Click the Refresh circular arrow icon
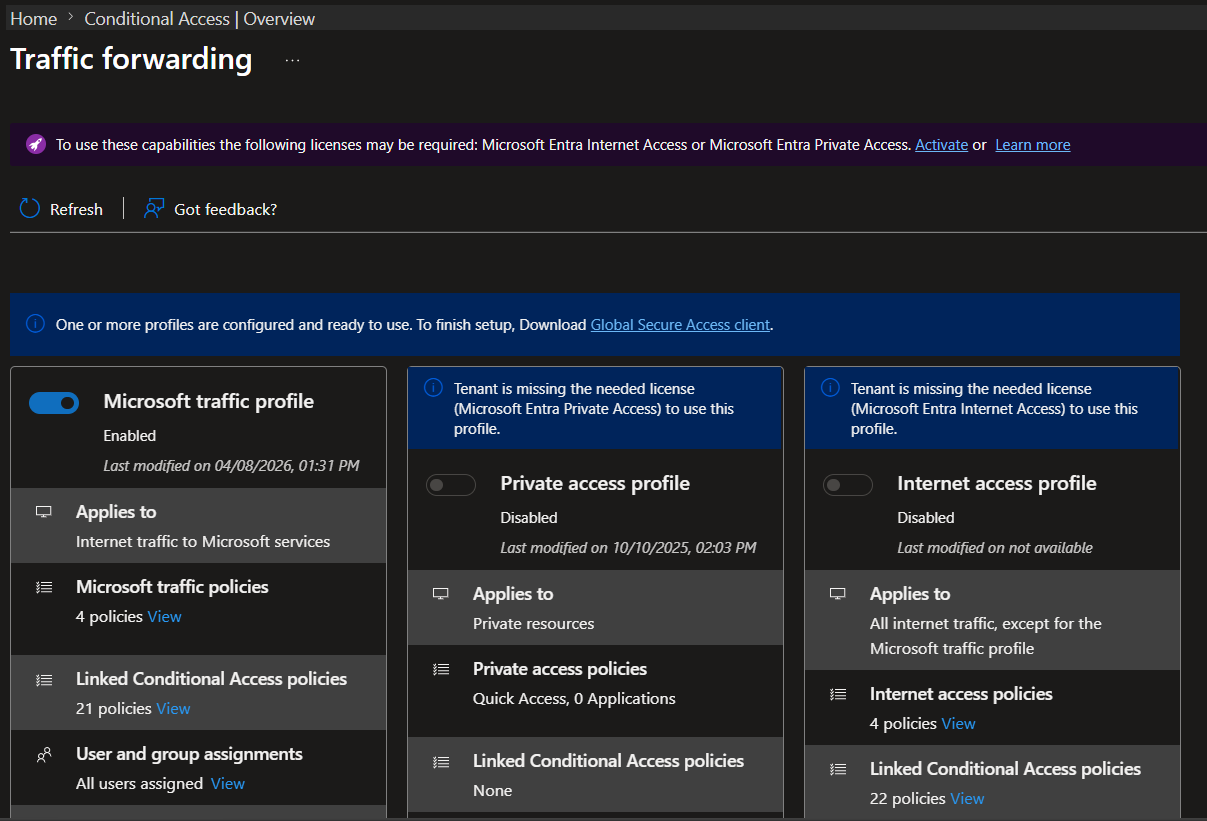The image size is (1207, 821). pyautogui.click(x=29, y=208)
